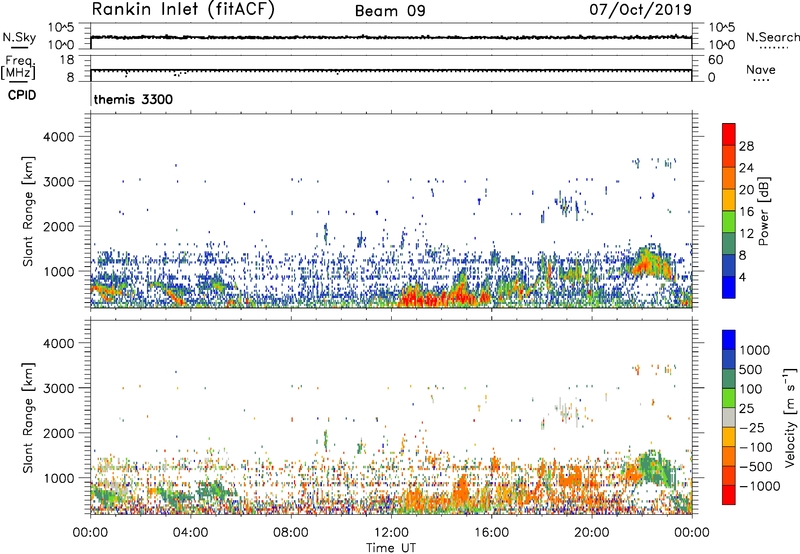Viewport: 800px width, 554px height.
Task: Click the blue bottom of the power colorbar
Action: point(729,287)
